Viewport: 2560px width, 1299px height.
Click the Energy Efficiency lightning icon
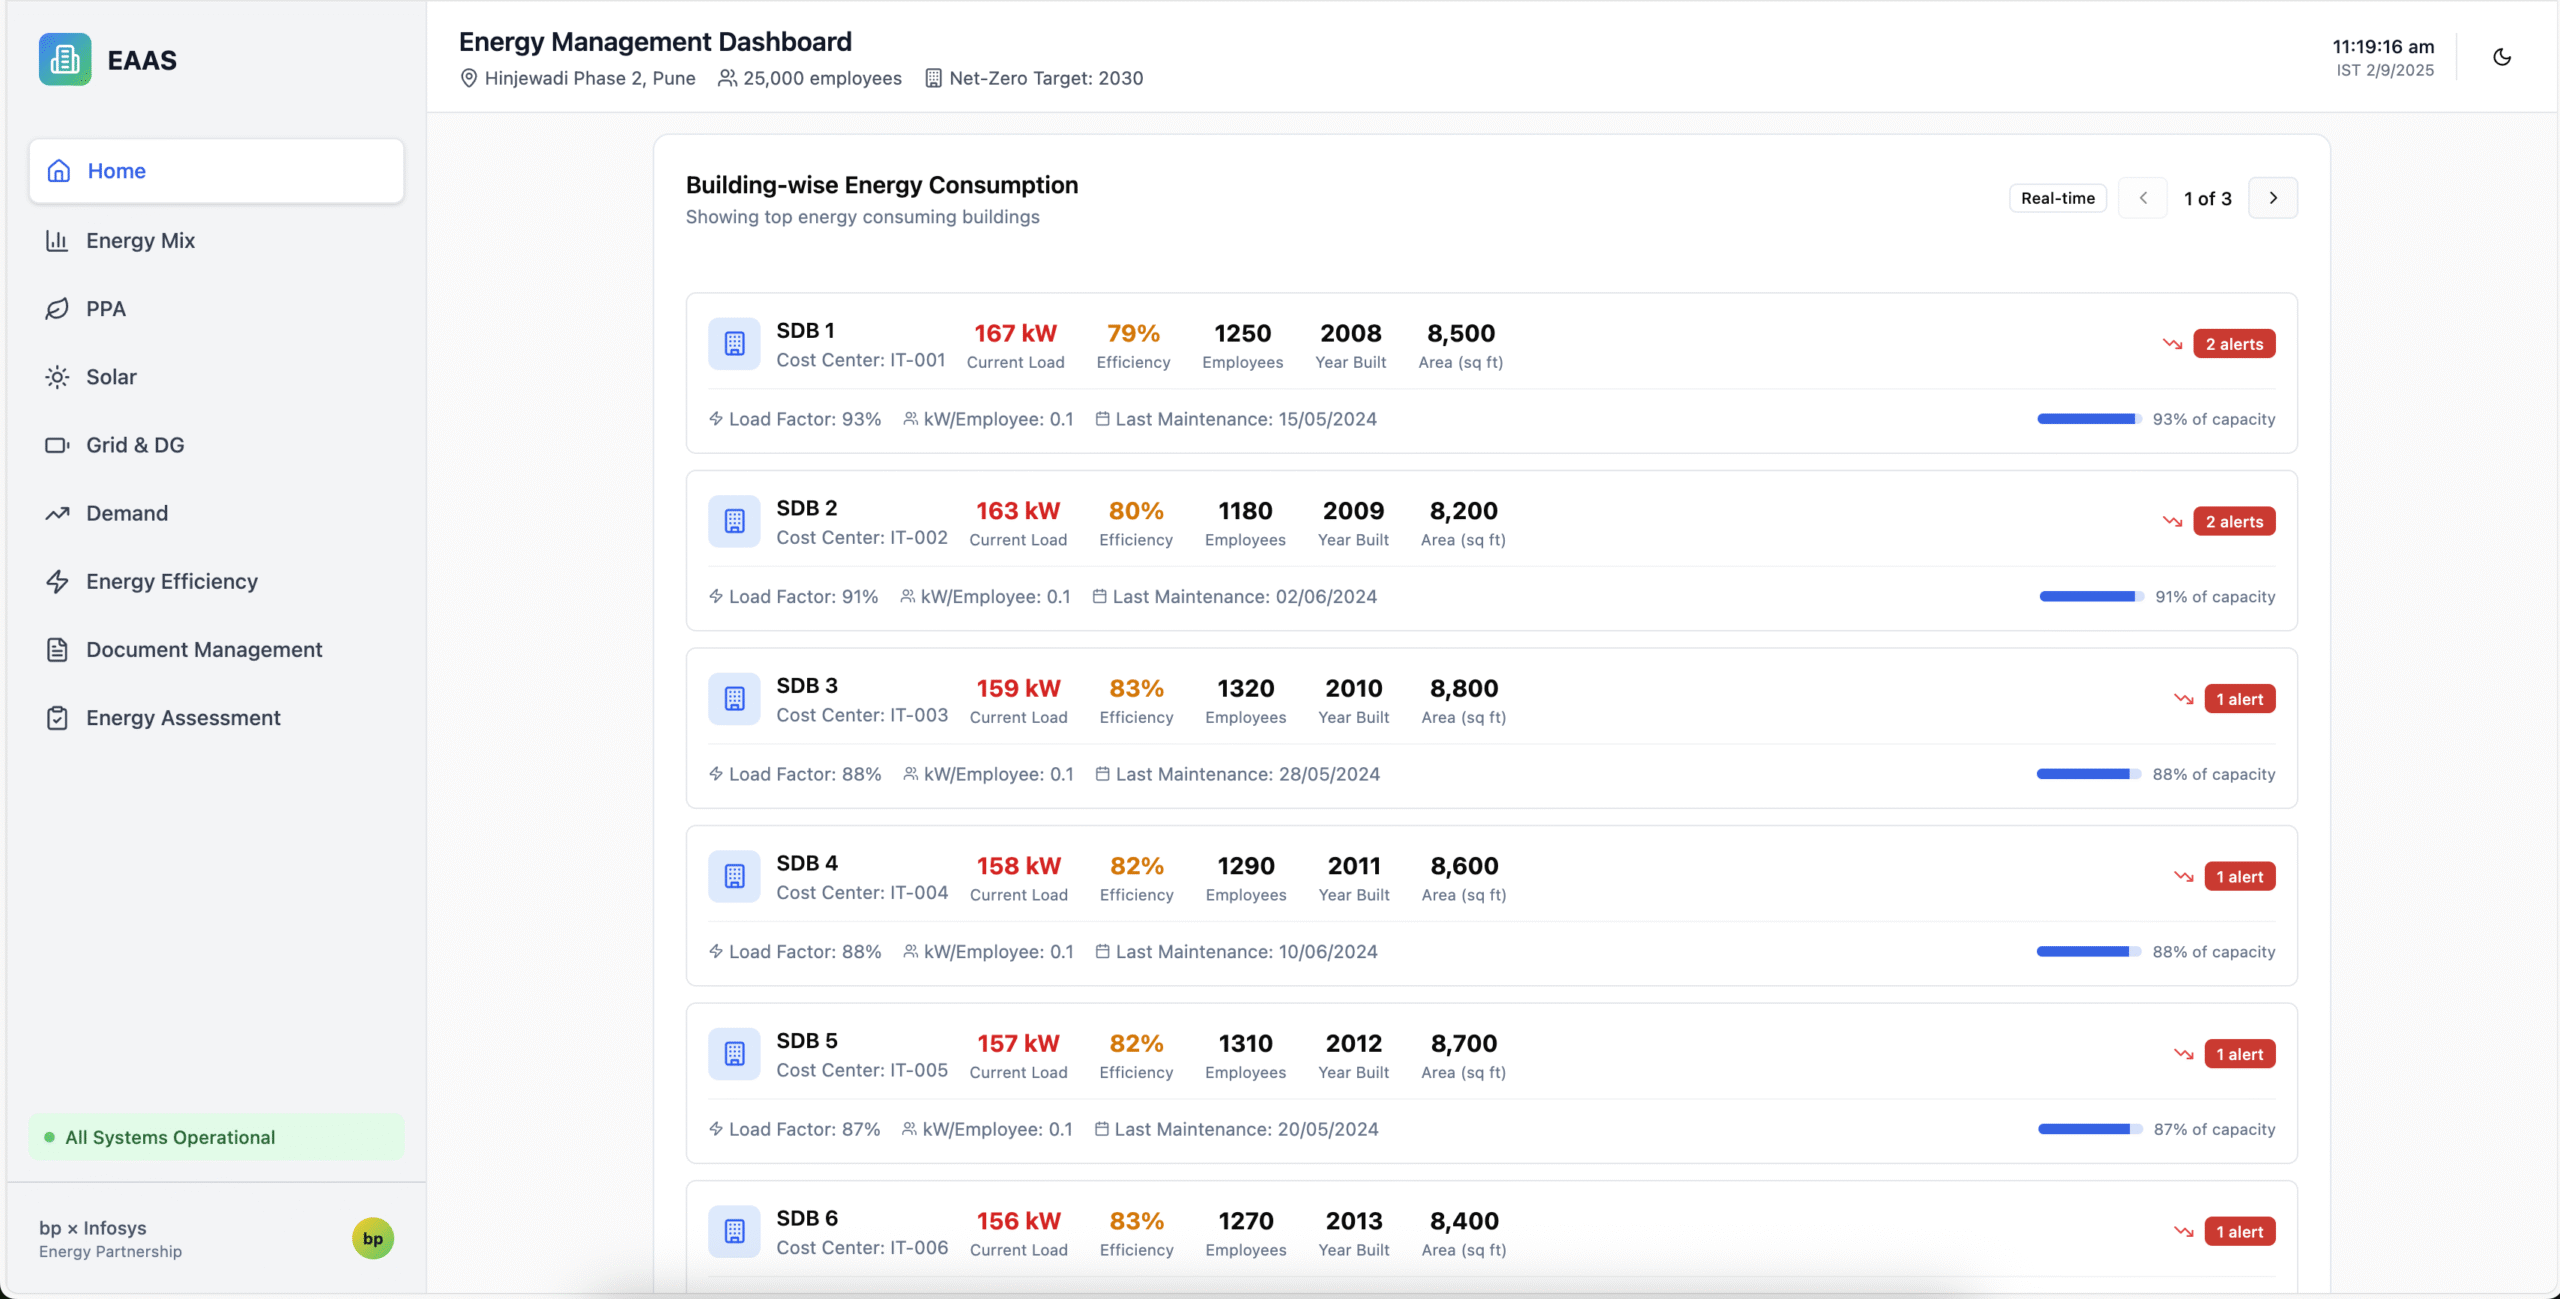tap(57, 582)
